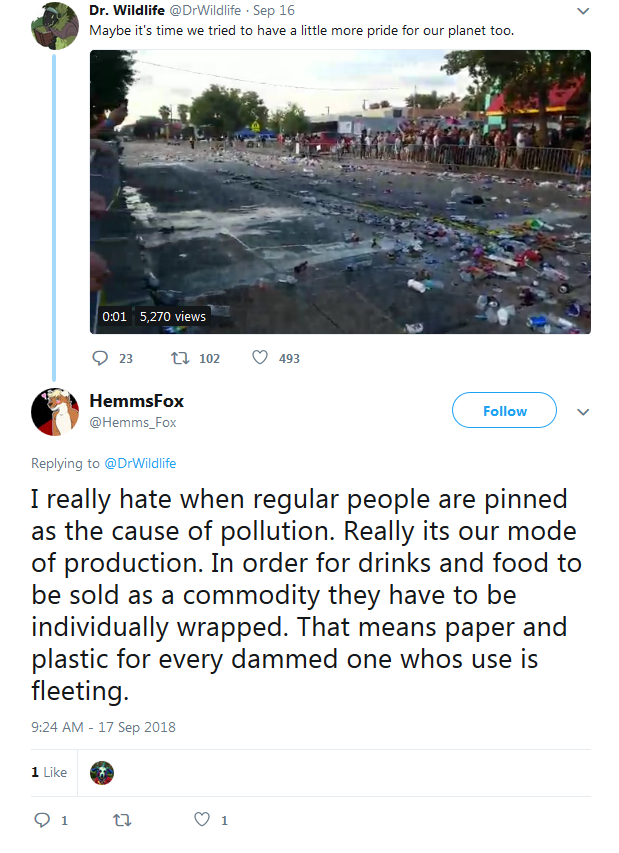The image size is (619, 853).
Task: Expand options chevron beside Follow button
Action: pyautogui.click(x=583, y=412)
